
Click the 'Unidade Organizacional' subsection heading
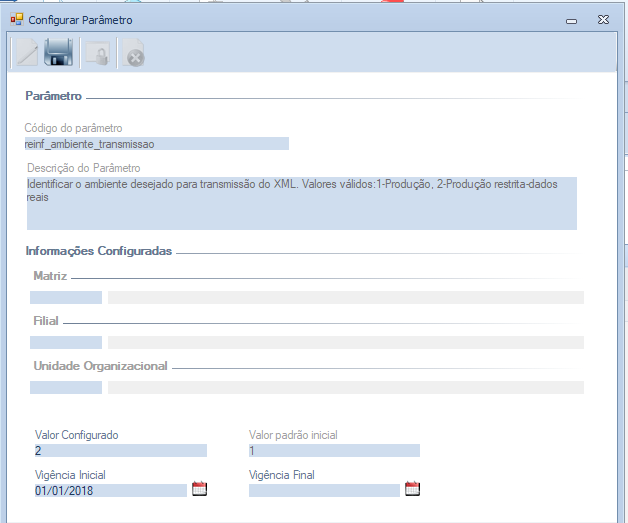[100, 366]
